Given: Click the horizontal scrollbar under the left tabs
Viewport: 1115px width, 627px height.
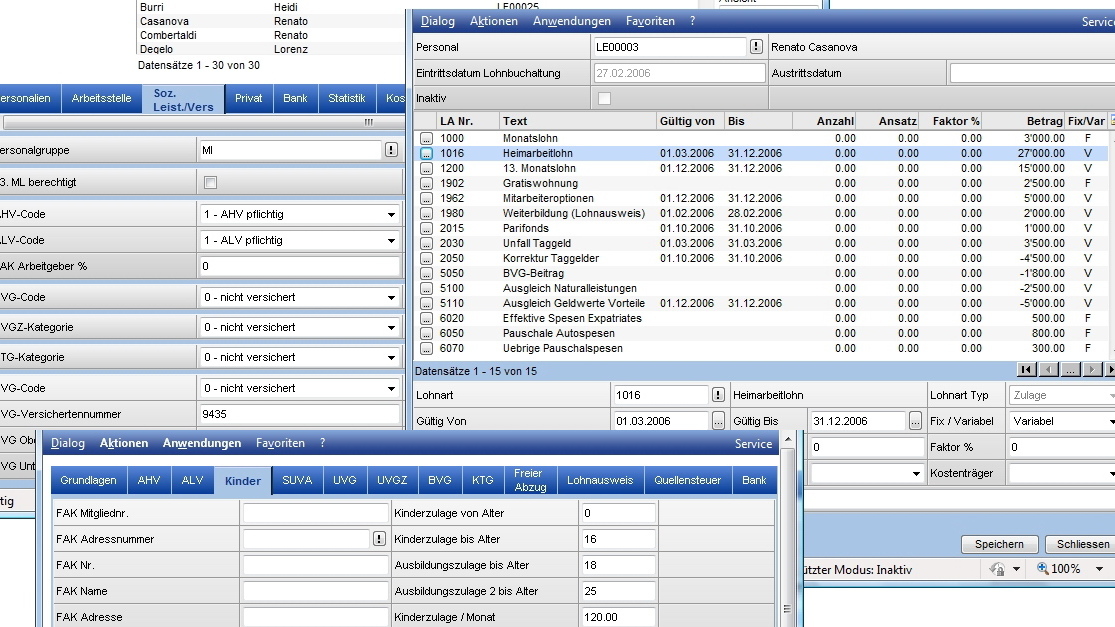Looking at the screenshot, I should (202, 122).
